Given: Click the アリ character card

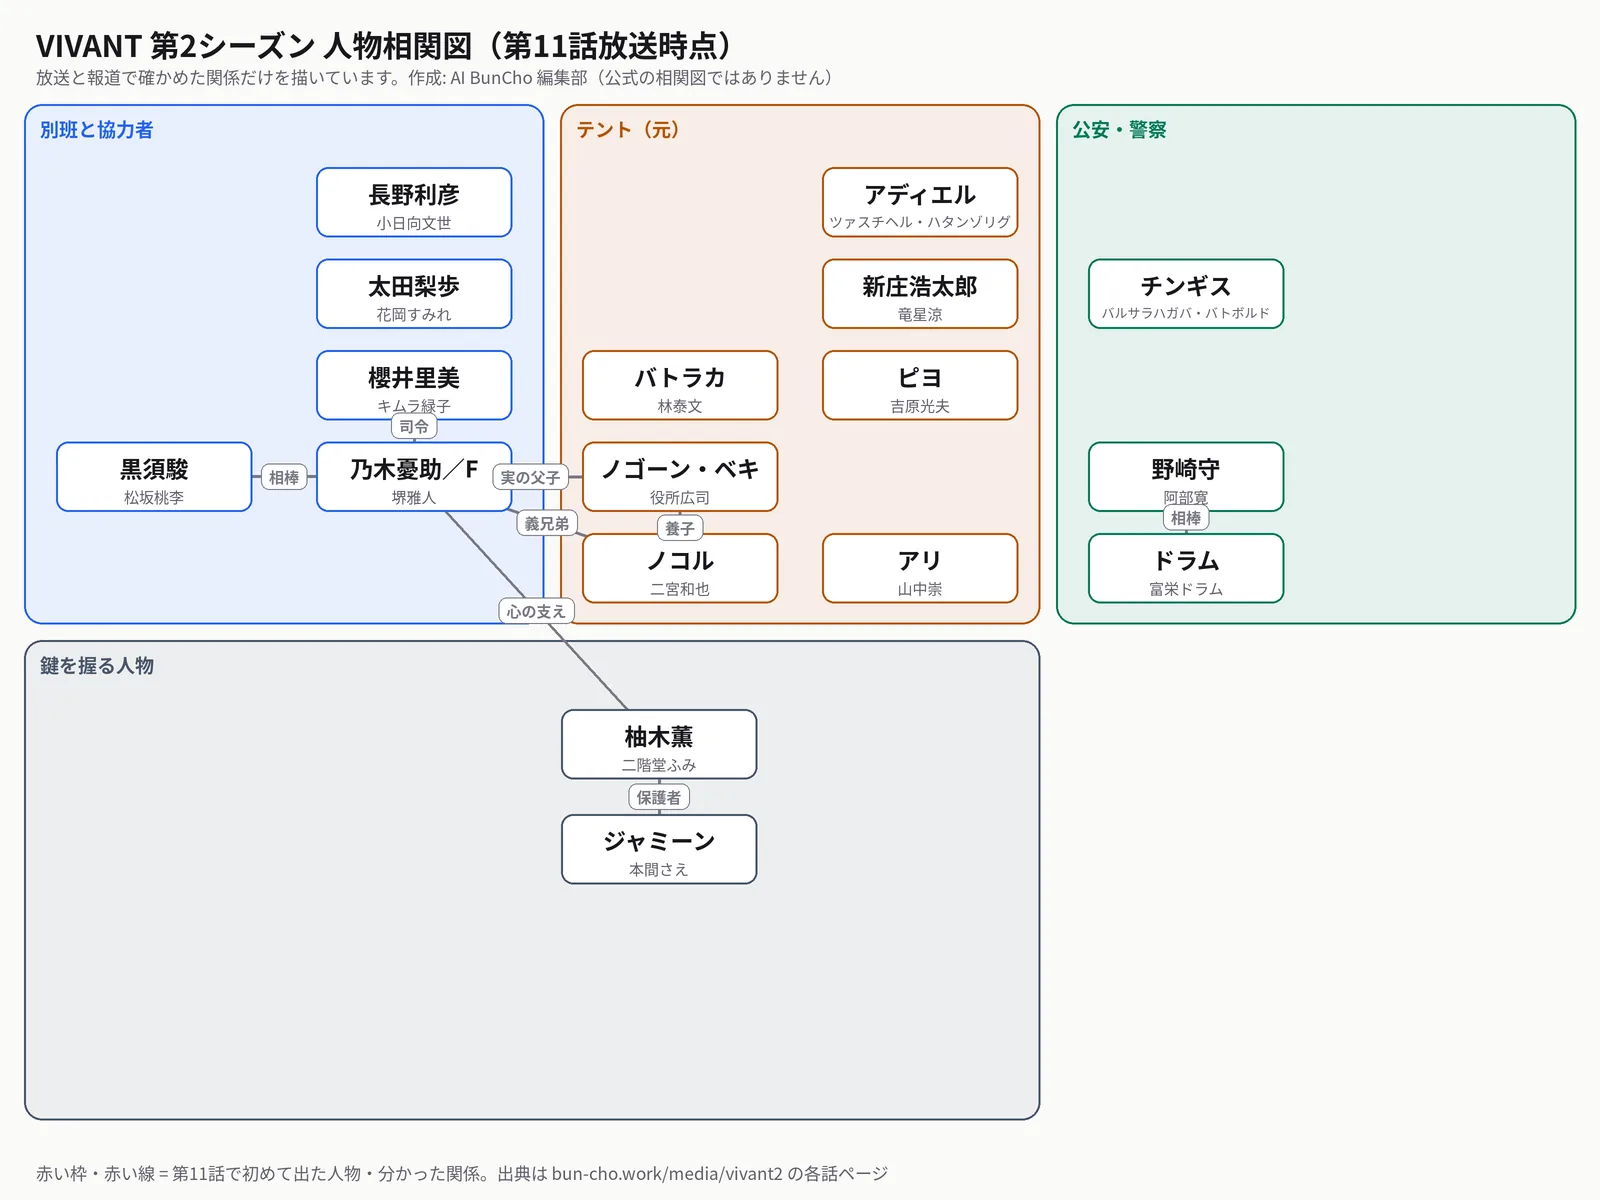Looking at the screenshot, I should click(x=920, y=568).
